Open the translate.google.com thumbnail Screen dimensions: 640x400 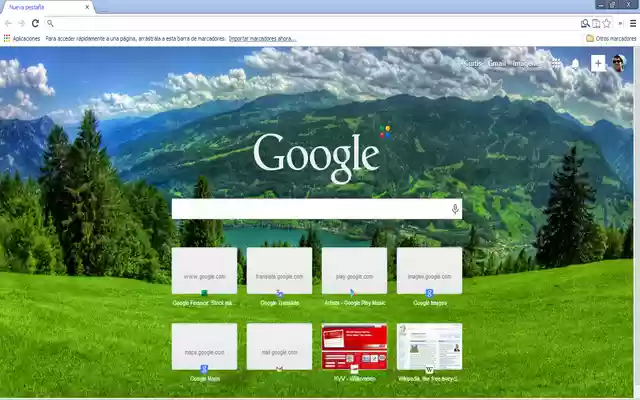(x=280, y=271)
